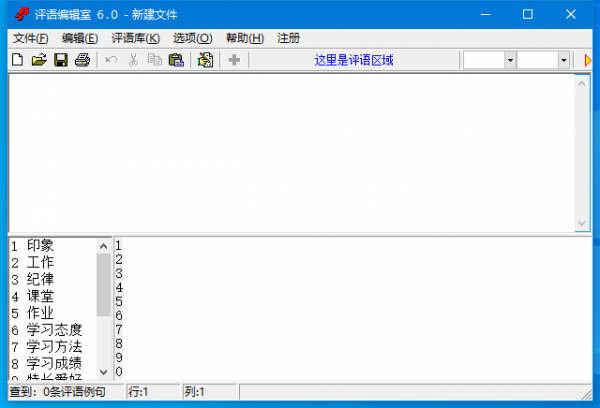Expand the first toolbar combo box
This screenshot has height=408, width=600.
coord(510,60)
